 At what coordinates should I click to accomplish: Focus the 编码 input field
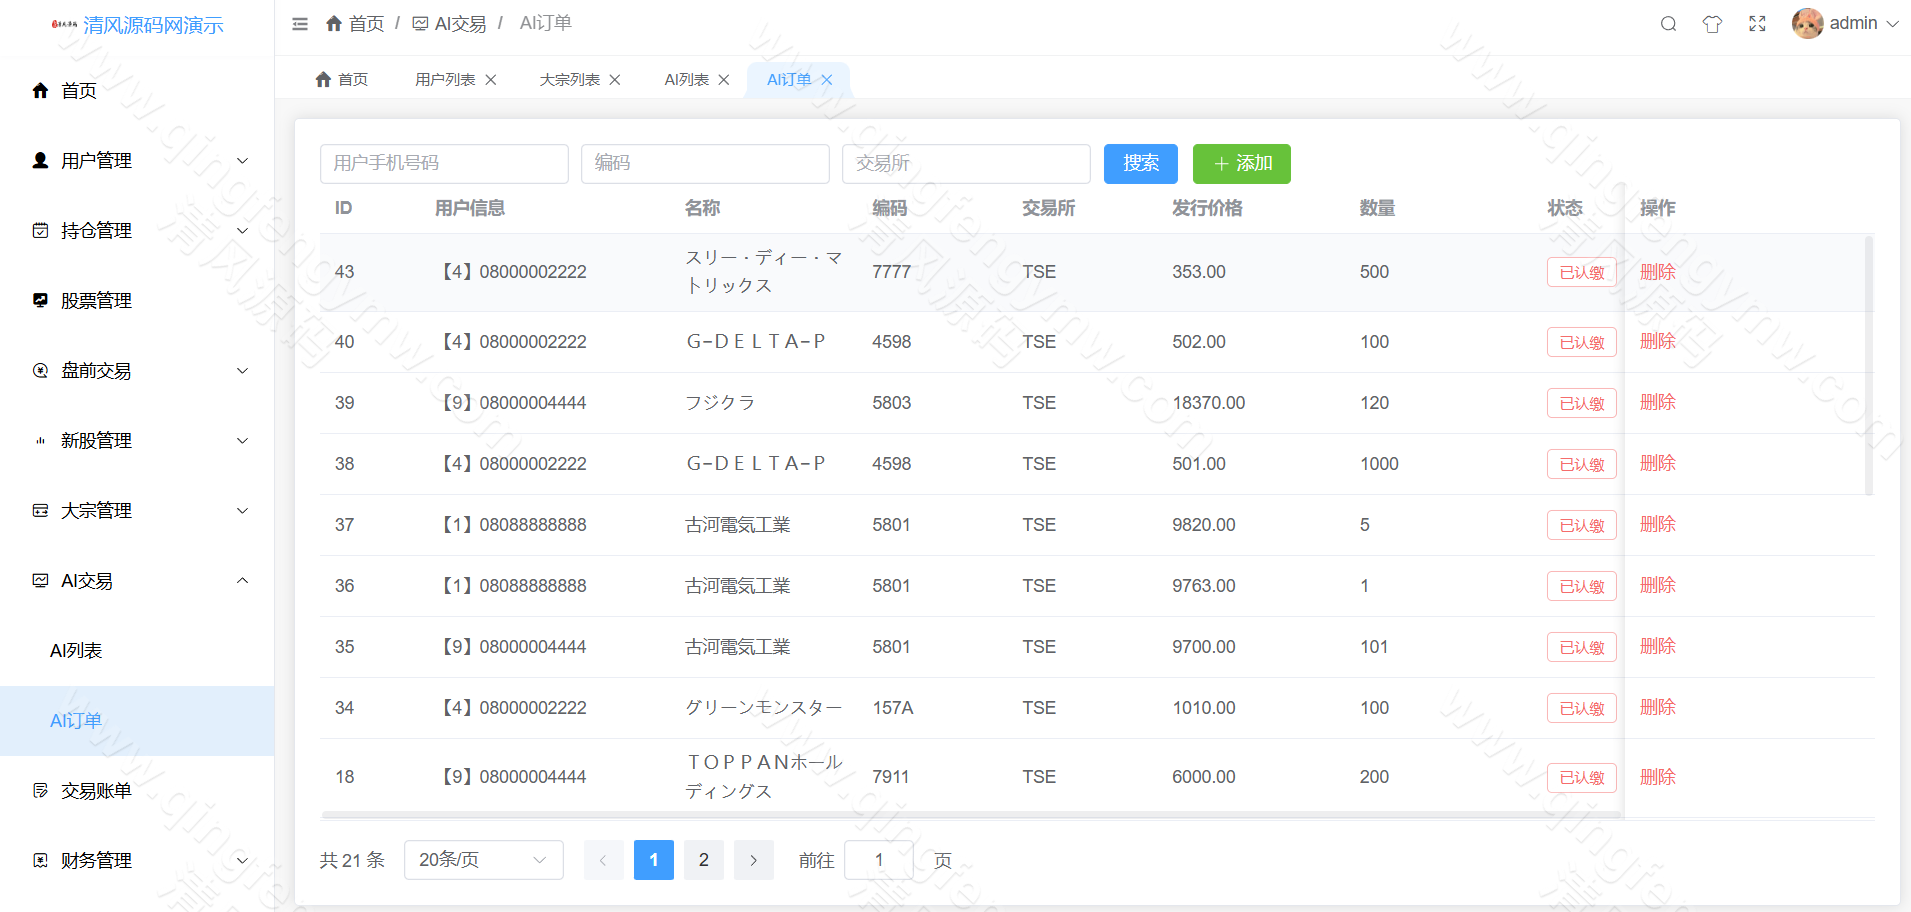point(705,164)
